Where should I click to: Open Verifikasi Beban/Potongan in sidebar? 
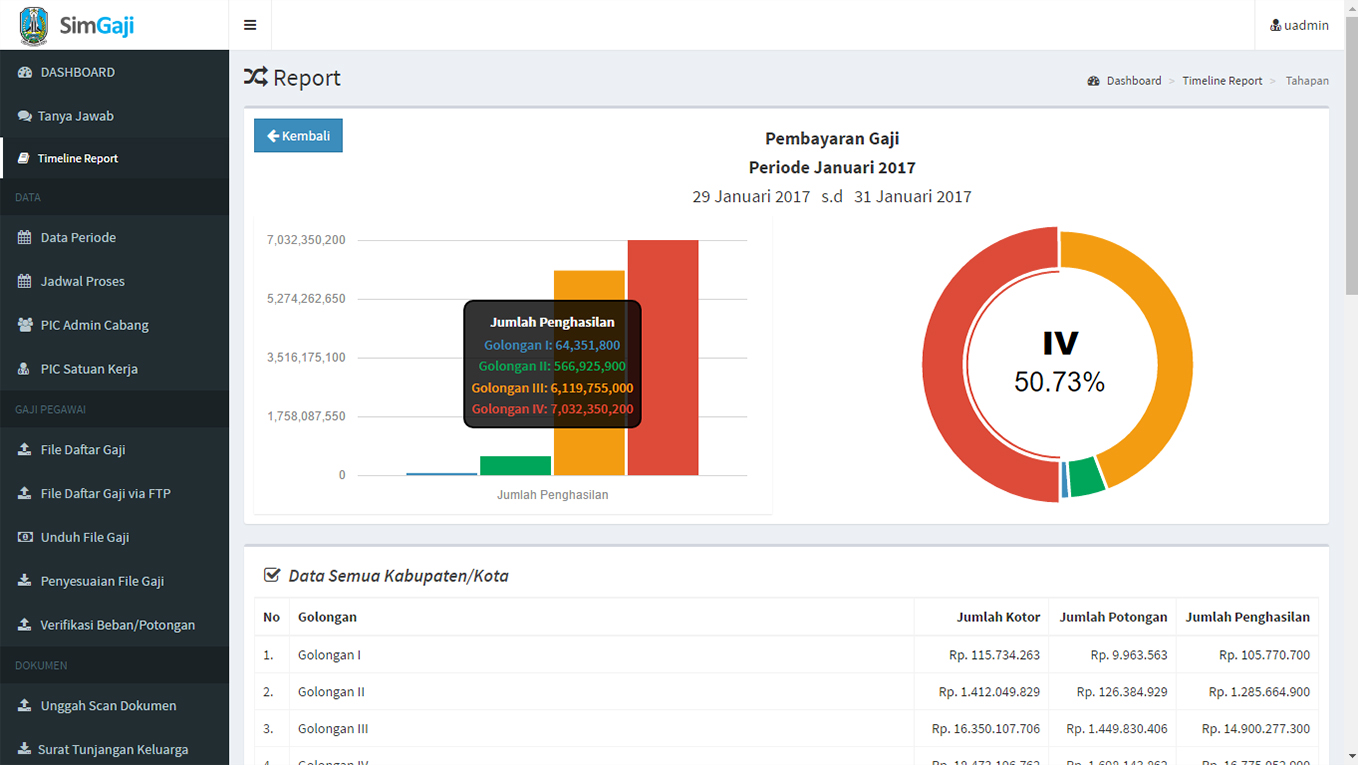click(117, 625)
